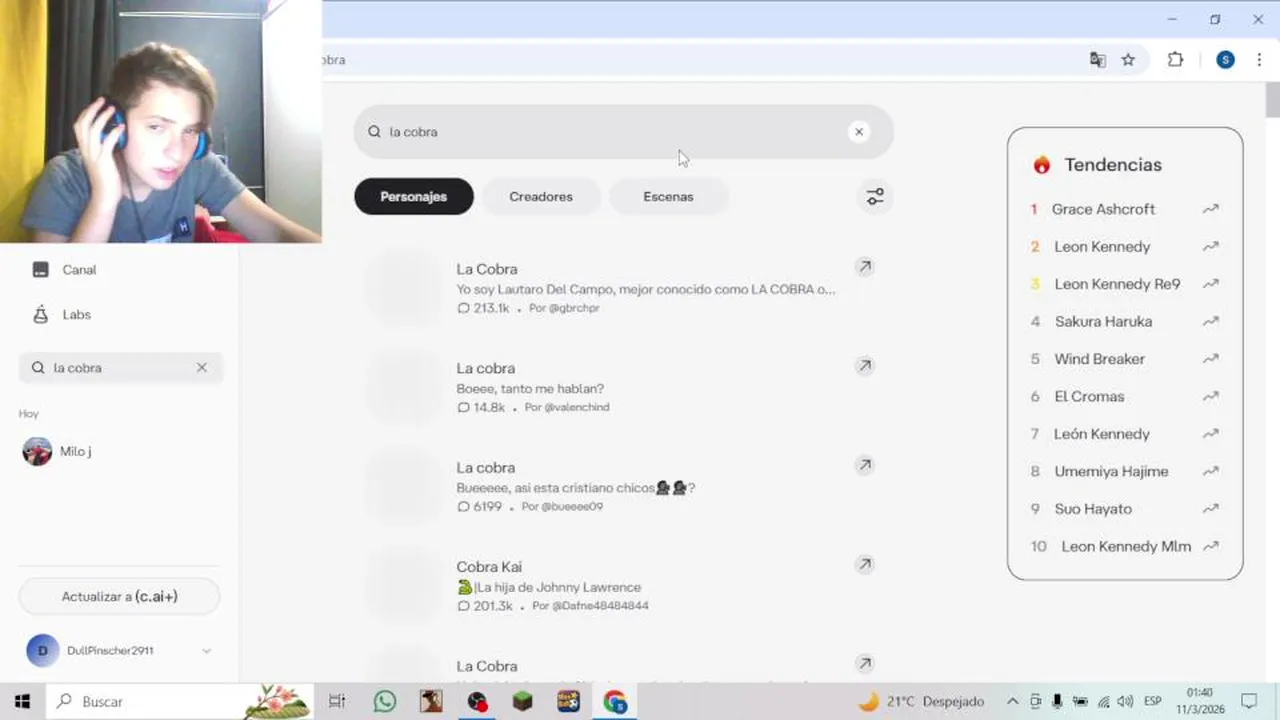Open Cobra Kai character arrow icon
Image resolution: width=1280 pixels, height=720 pixels.
tap(864, 564)
